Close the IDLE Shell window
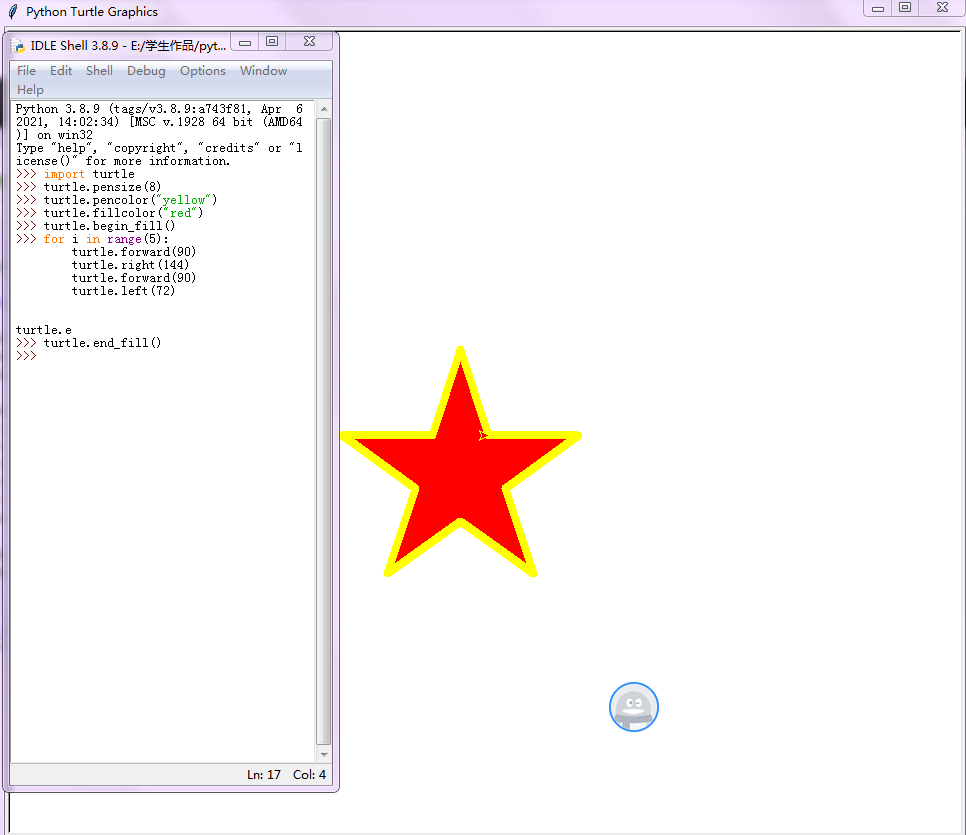The image size is (966, 835). [309, 42]
